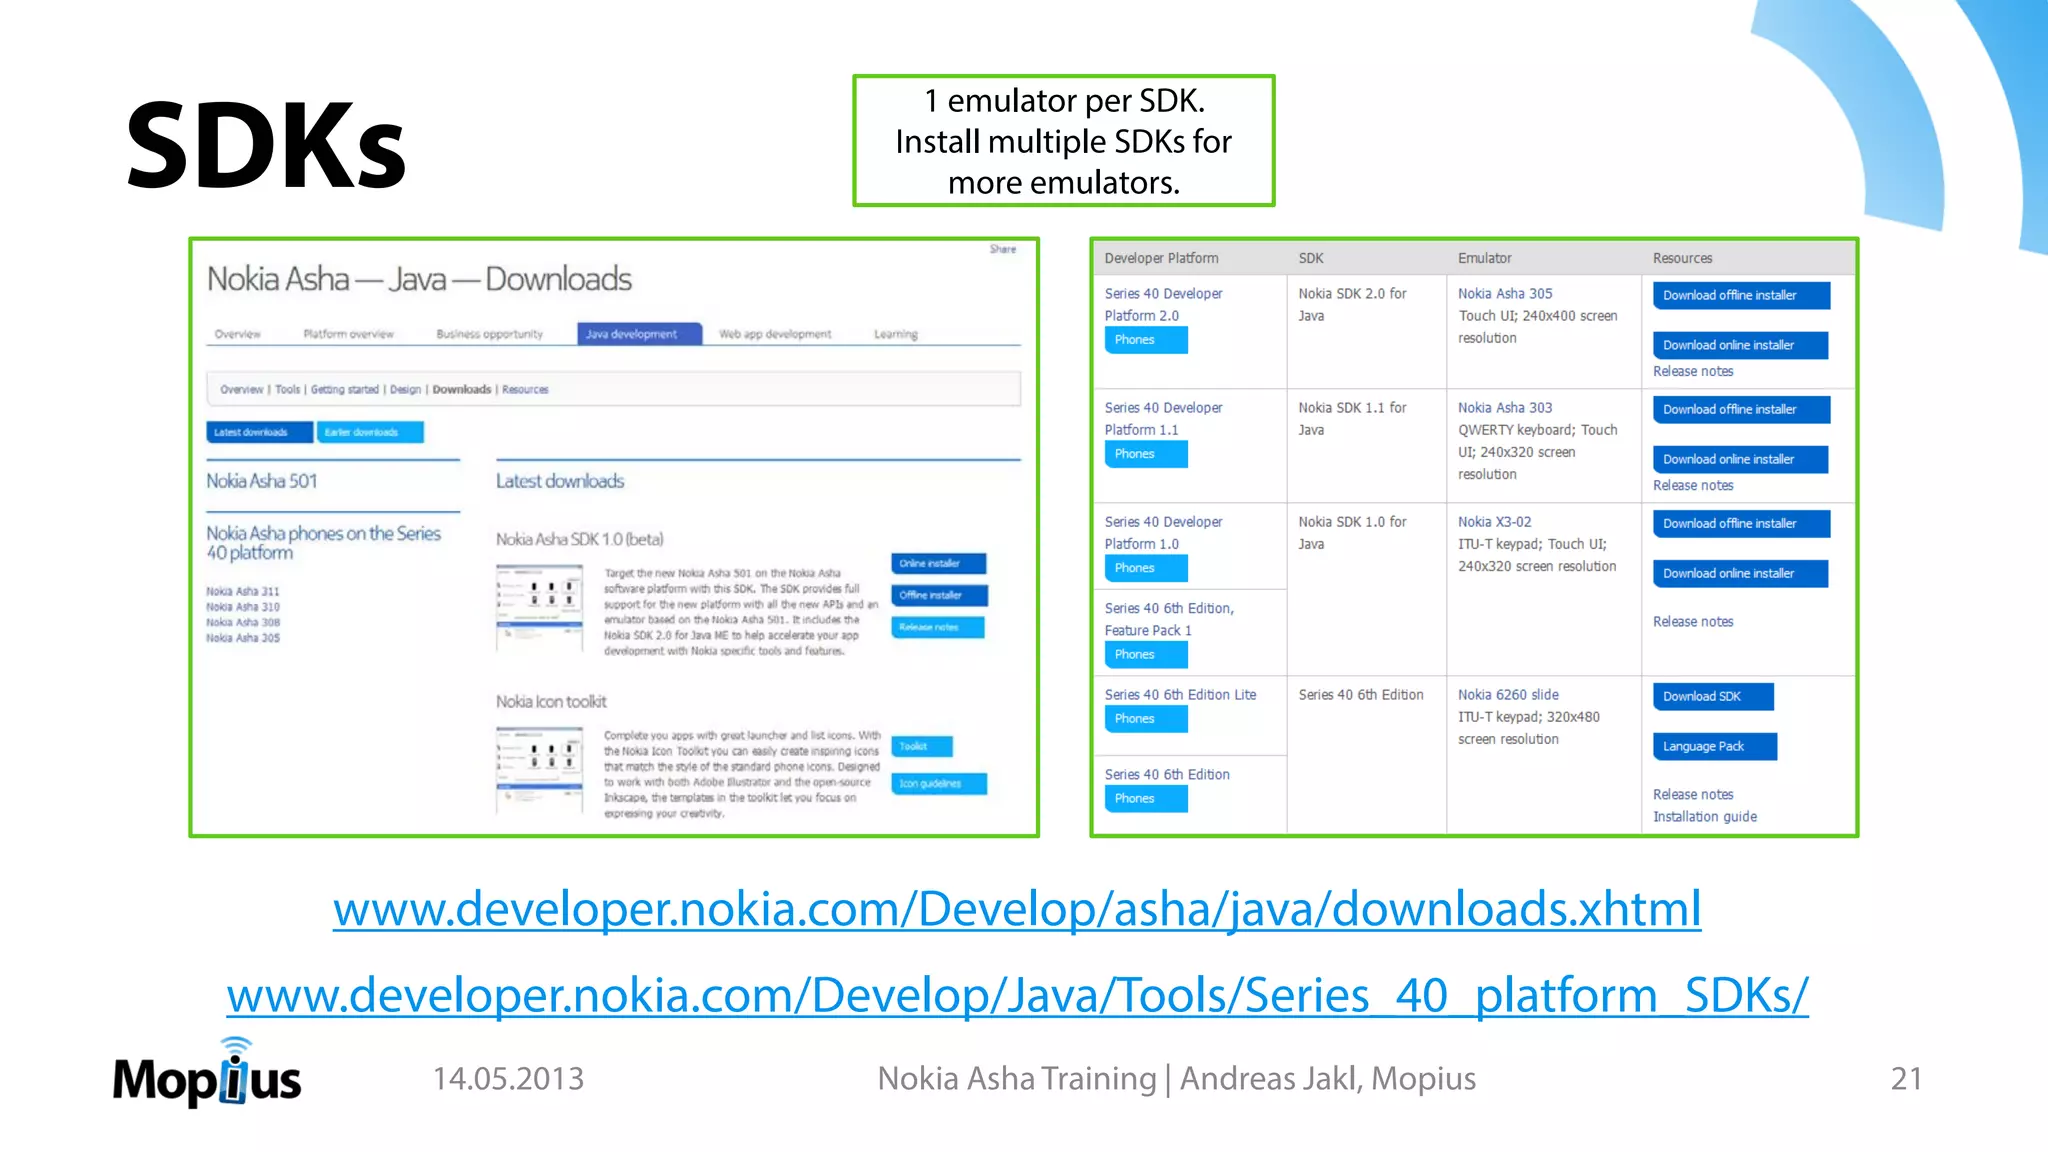Click the Share link on the page
2048x1152 pixels.
click(1003, 249)
